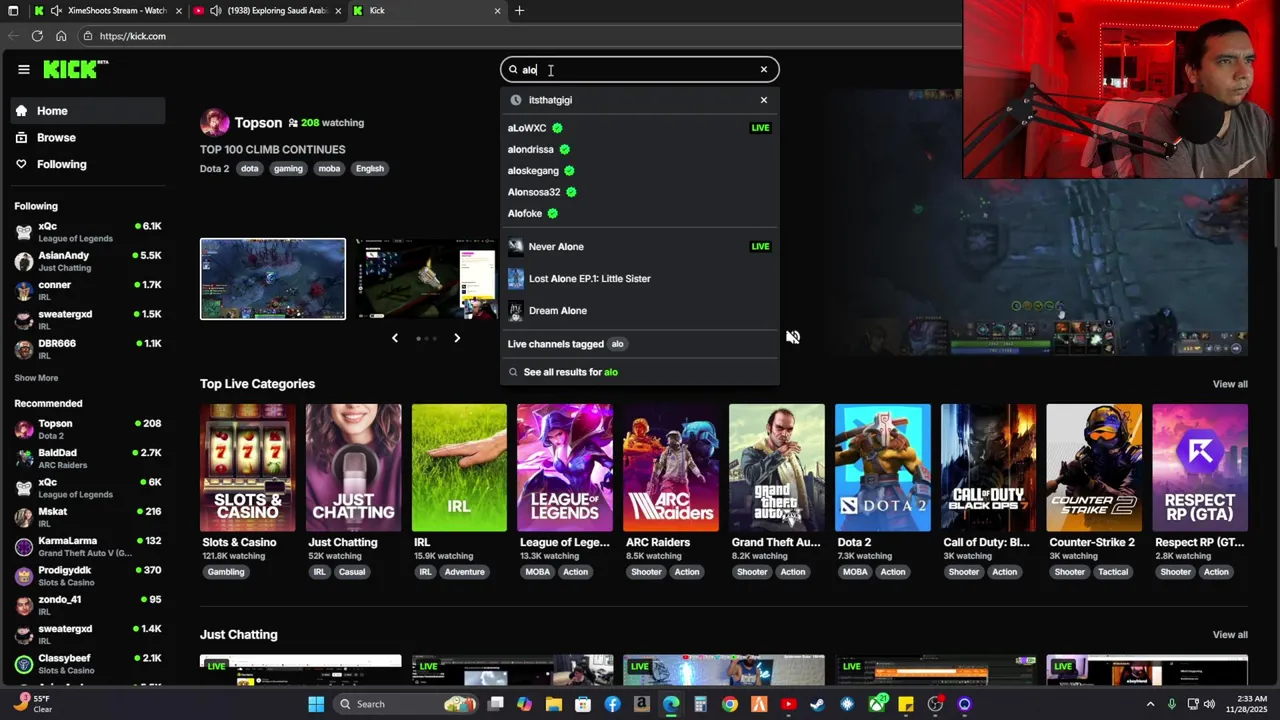
Task: Open a new browser tab
Action: coord(519,11)
